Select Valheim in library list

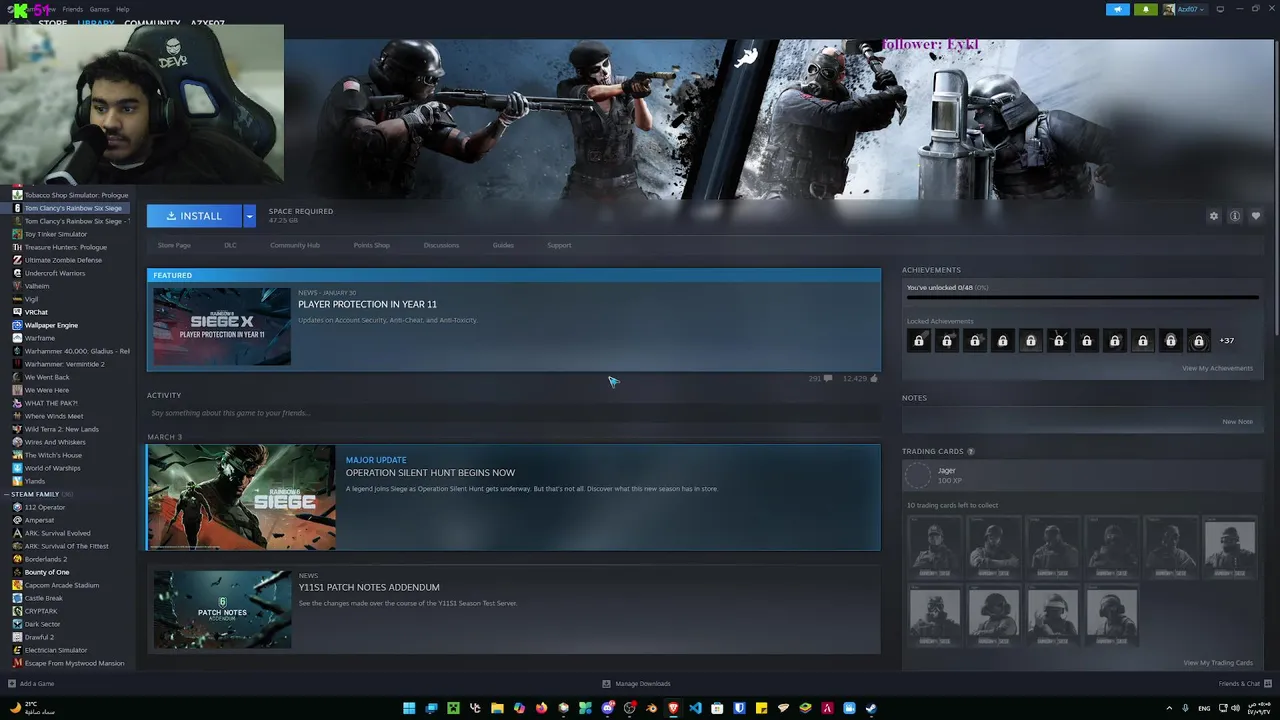pyautogui.click(x=37, y=286)
